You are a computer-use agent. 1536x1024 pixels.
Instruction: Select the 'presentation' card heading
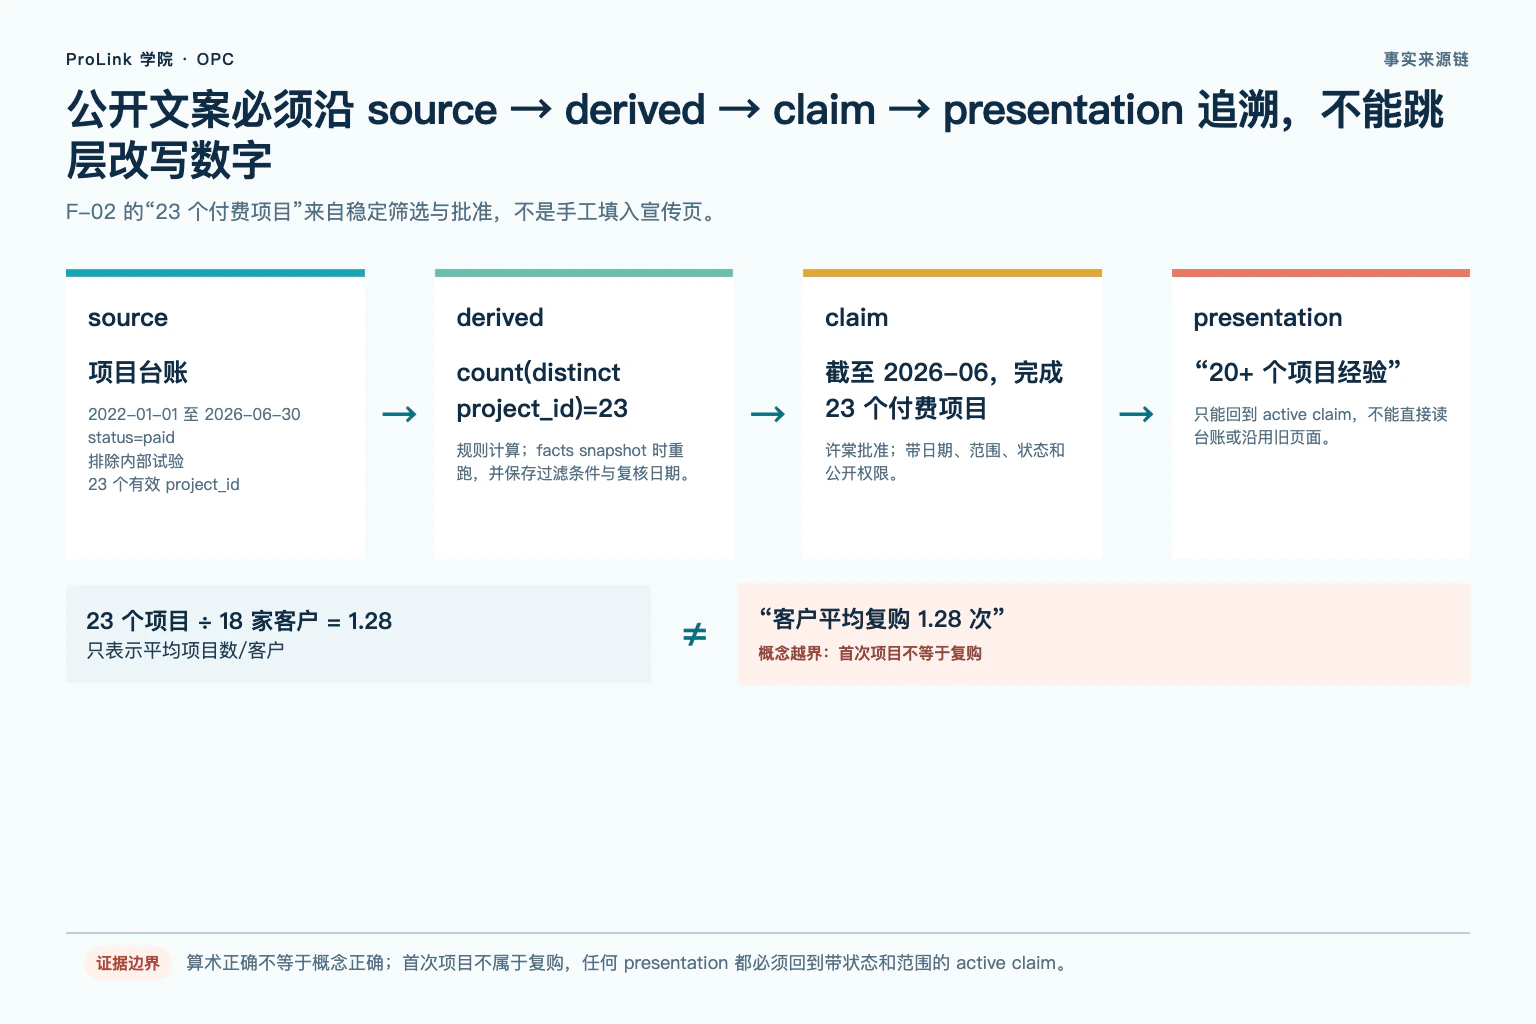click(x=1267, y=318)
